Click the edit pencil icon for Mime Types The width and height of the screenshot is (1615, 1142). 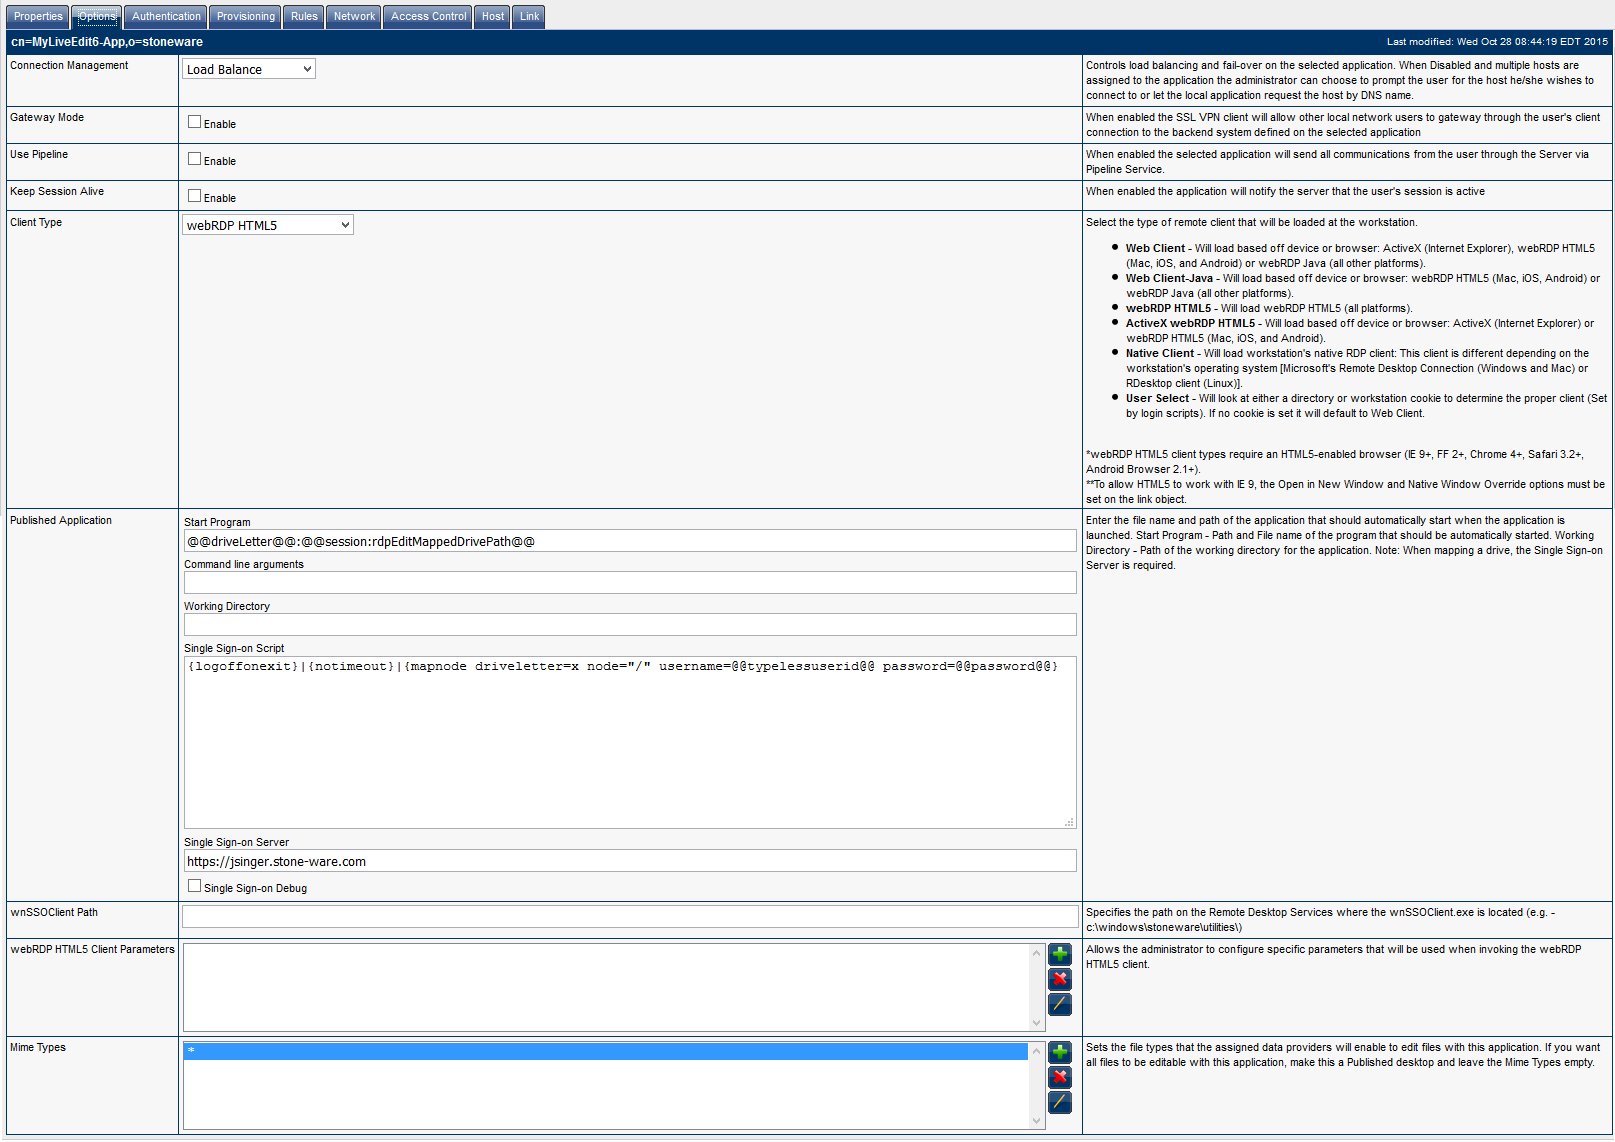(1060, 1102)
